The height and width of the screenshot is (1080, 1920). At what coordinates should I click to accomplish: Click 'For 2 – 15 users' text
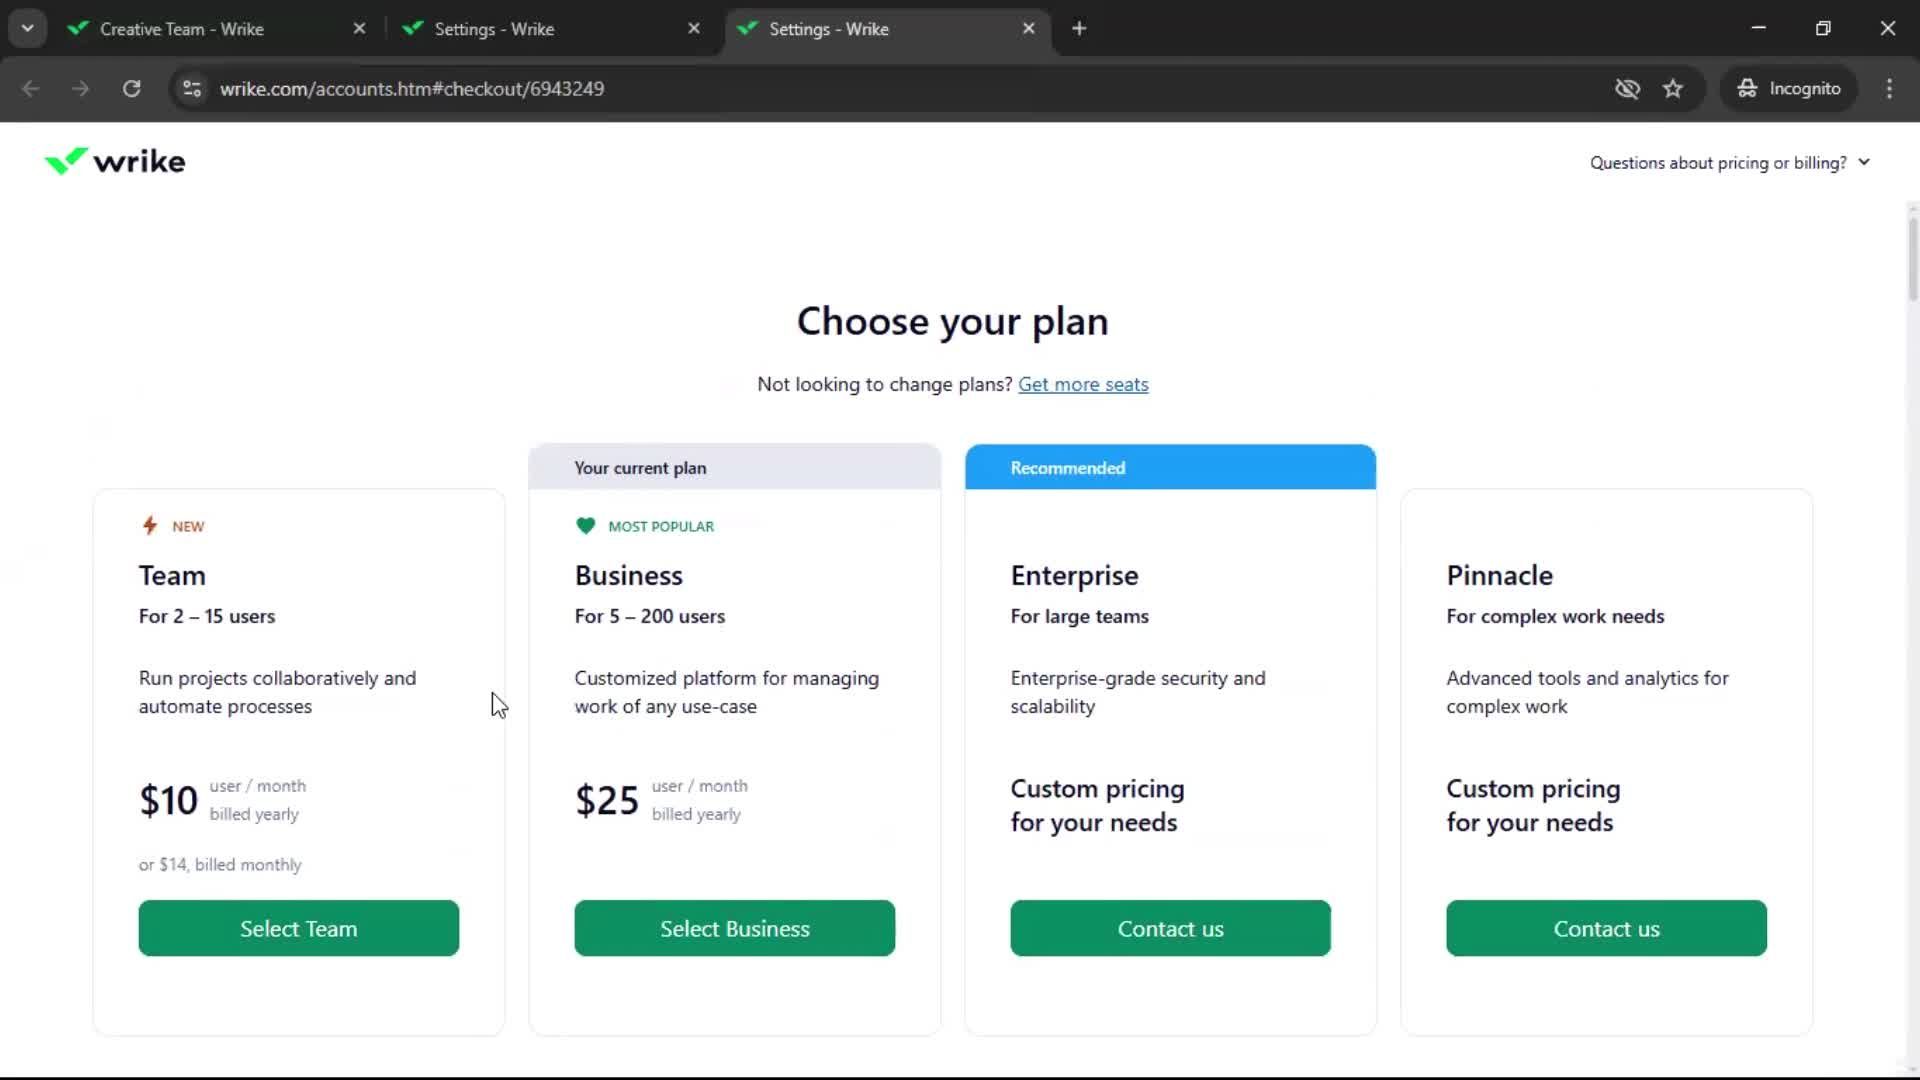tap(207, 617)
